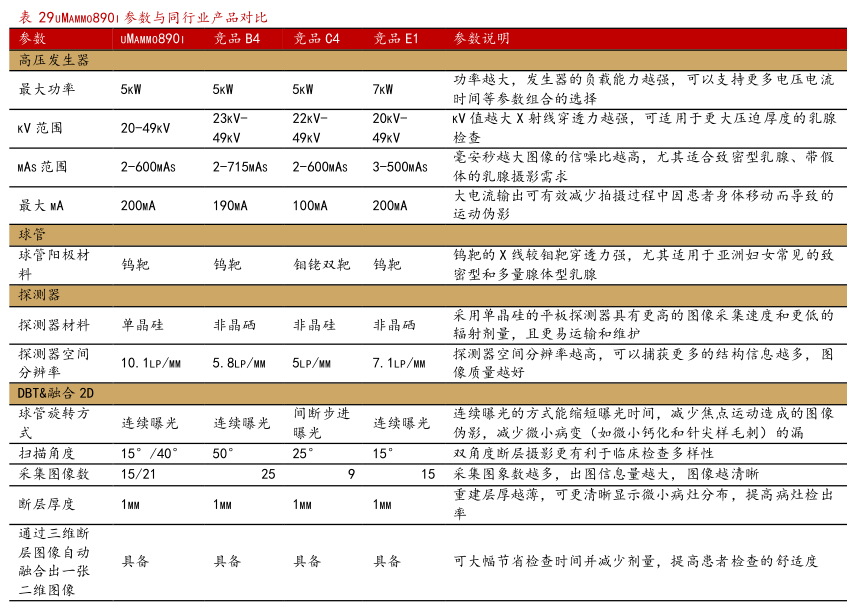Image resolution: width=847 pixels, height=604 pixels.
Task: Click the 竞品 E1 column header
Action: pyautogui.click(x=396, y=39)
